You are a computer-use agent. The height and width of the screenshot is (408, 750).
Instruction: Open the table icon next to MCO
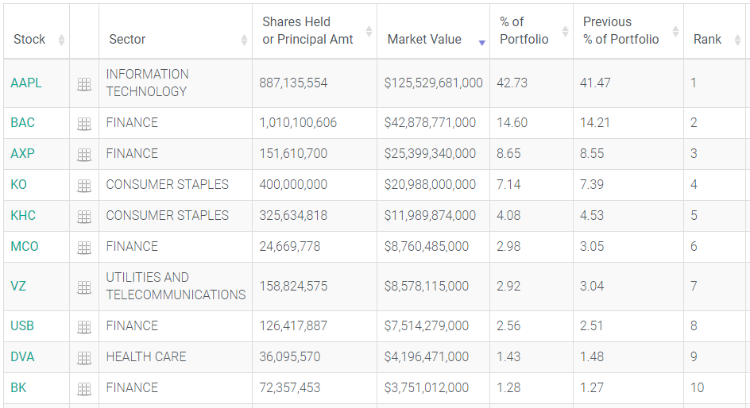point(84,248)
